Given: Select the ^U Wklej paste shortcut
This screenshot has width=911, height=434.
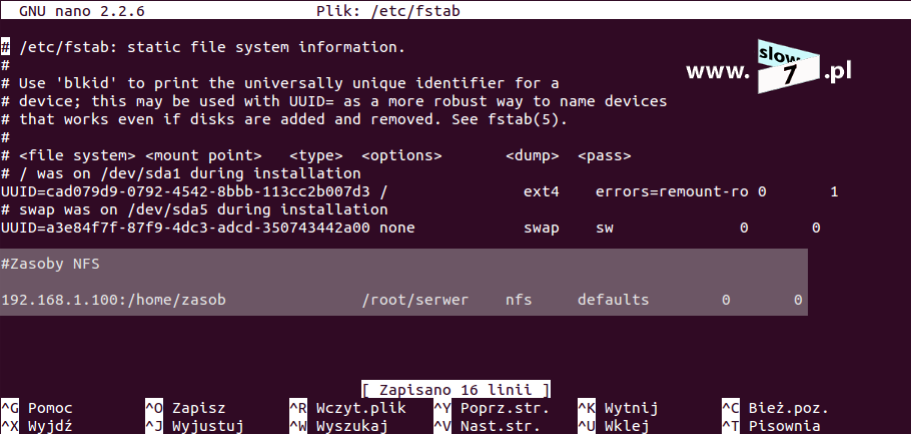Looking at the screenshot, I should [613, 426].
